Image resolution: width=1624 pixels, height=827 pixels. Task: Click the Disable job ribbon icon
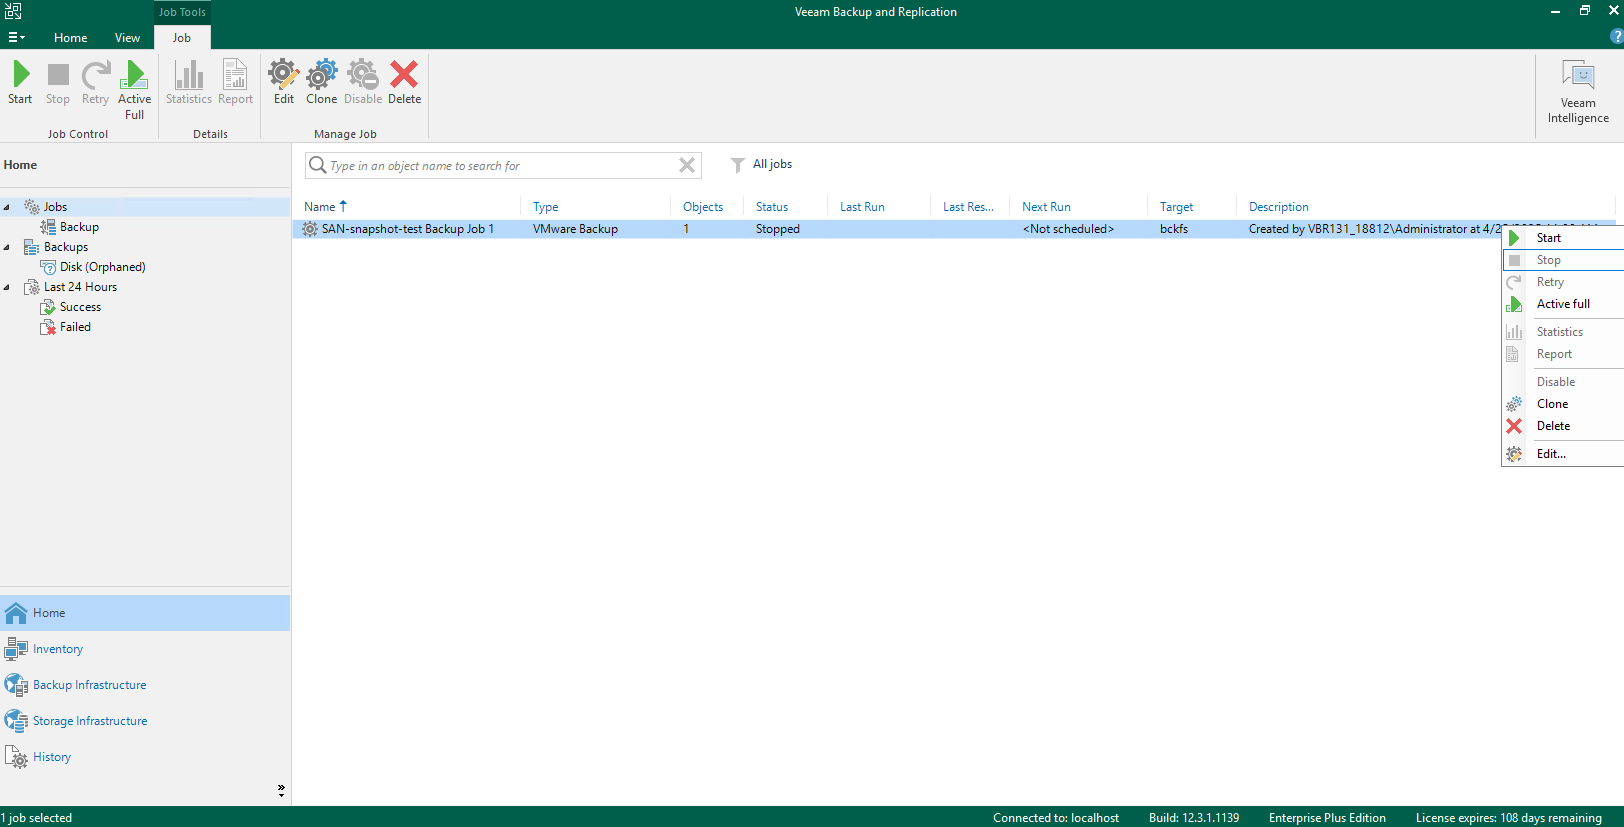(x=363, y=75)
